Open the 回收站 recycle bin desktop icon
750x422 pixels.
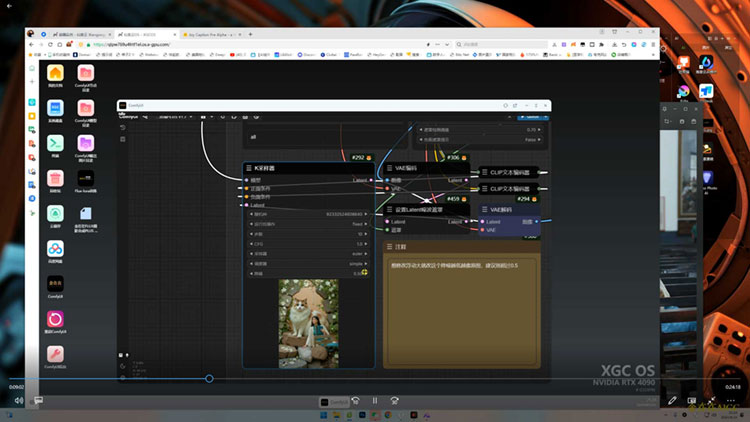[x=55, y=178]
